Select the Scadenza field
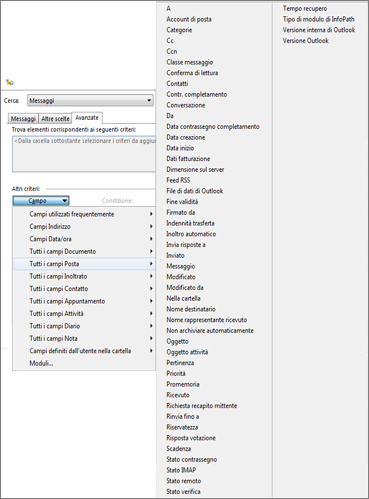This screenshot has height=499, width=369. pos(179,449)
